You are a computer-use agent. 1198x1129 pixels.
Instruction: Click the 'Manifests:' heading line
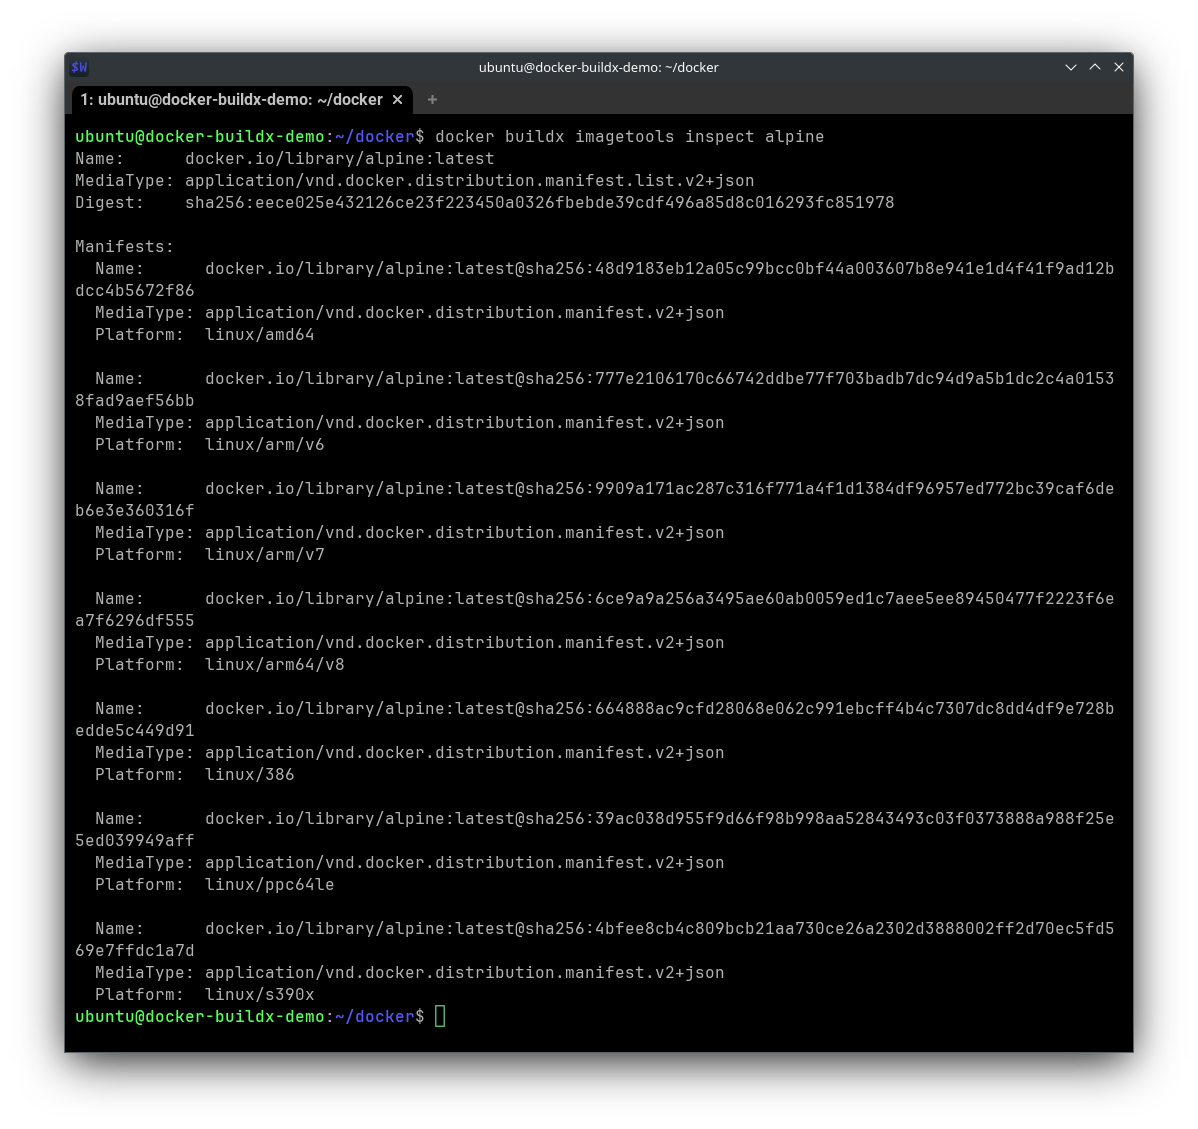[124, 246]
